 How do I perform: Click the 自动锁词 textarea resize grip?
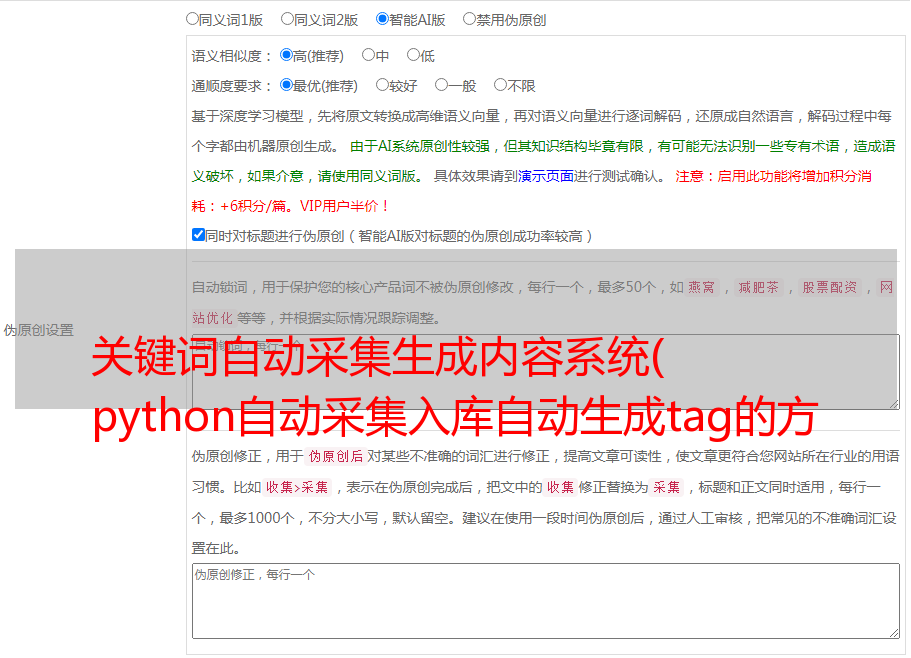894,404
